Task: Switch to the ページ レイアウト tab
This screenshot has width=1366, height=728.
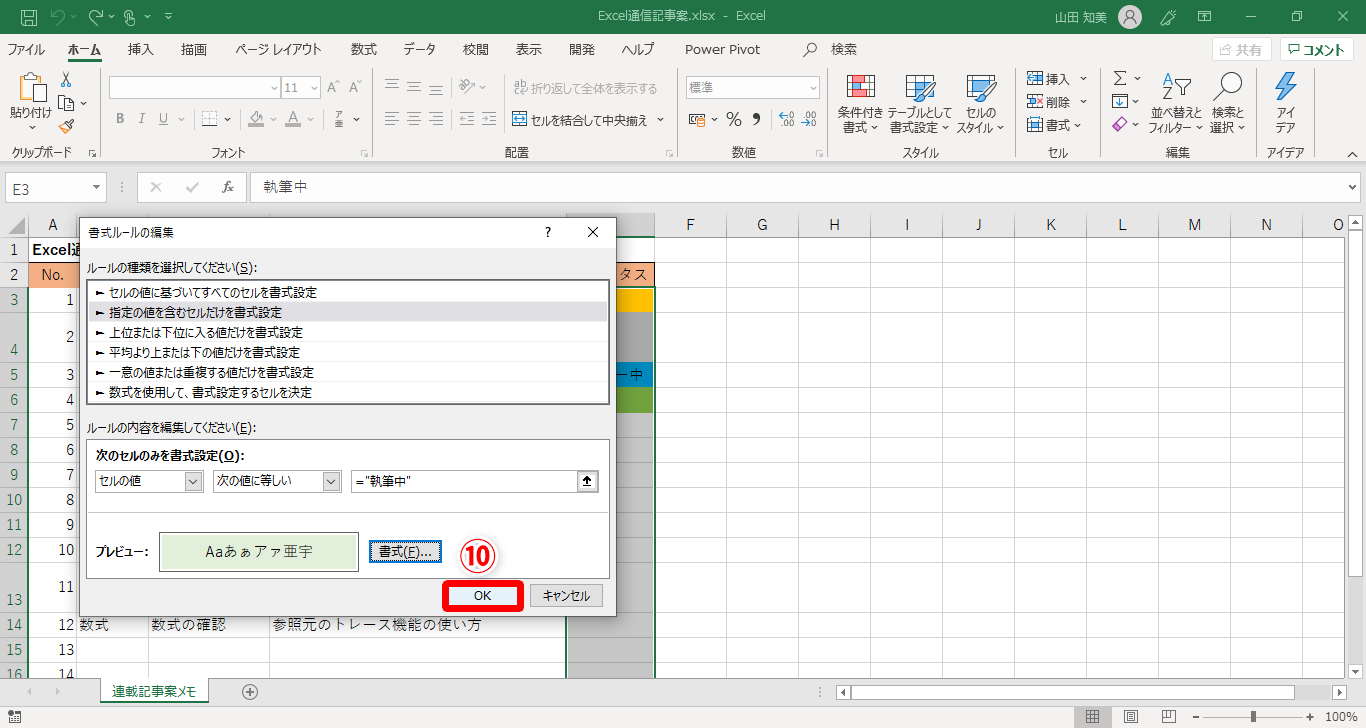Action: pyautogui.click(x=279, y=49)
